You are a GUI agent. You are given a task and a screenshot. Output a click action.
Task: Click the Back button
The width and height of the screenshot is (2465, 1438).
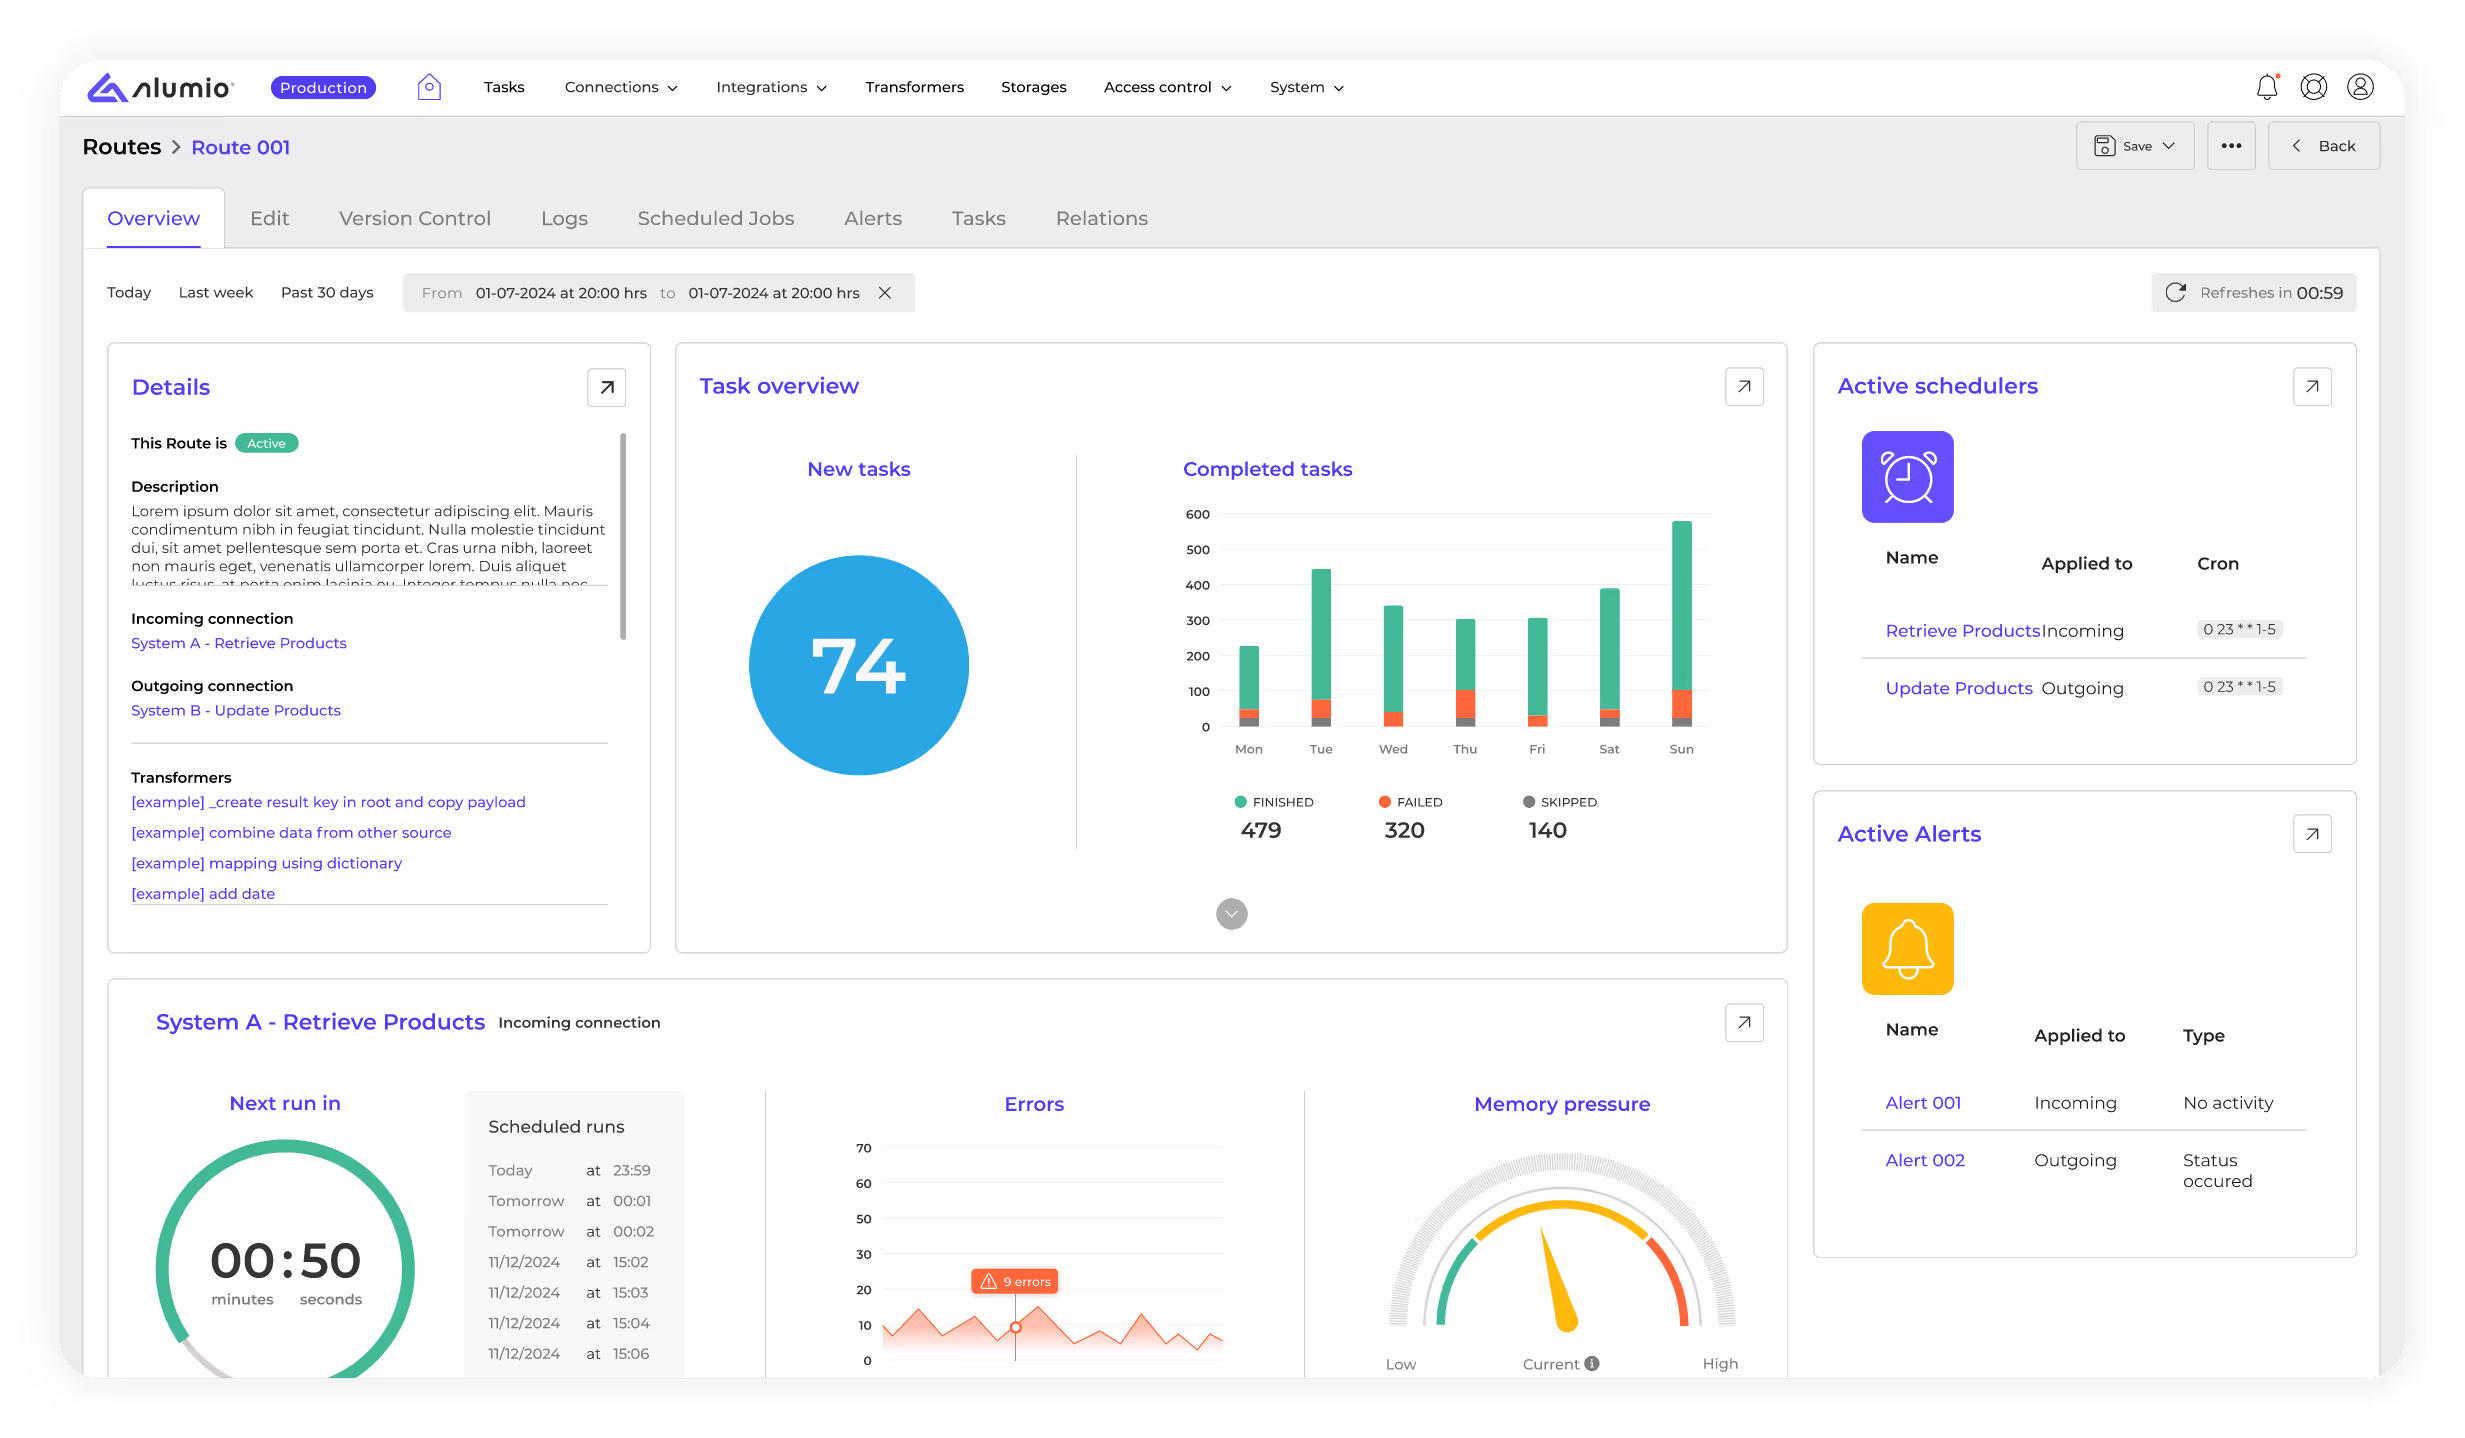(2323, 146)
